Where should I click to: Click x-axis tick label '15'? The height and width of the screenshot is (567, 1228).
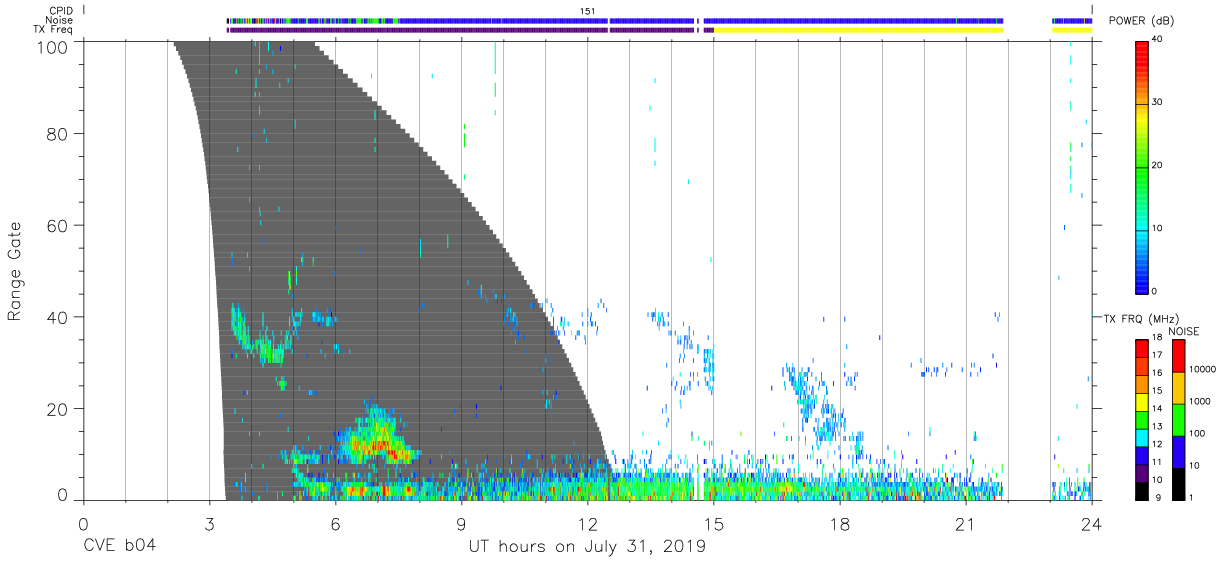pyautogui.click(x=714, y=522)
